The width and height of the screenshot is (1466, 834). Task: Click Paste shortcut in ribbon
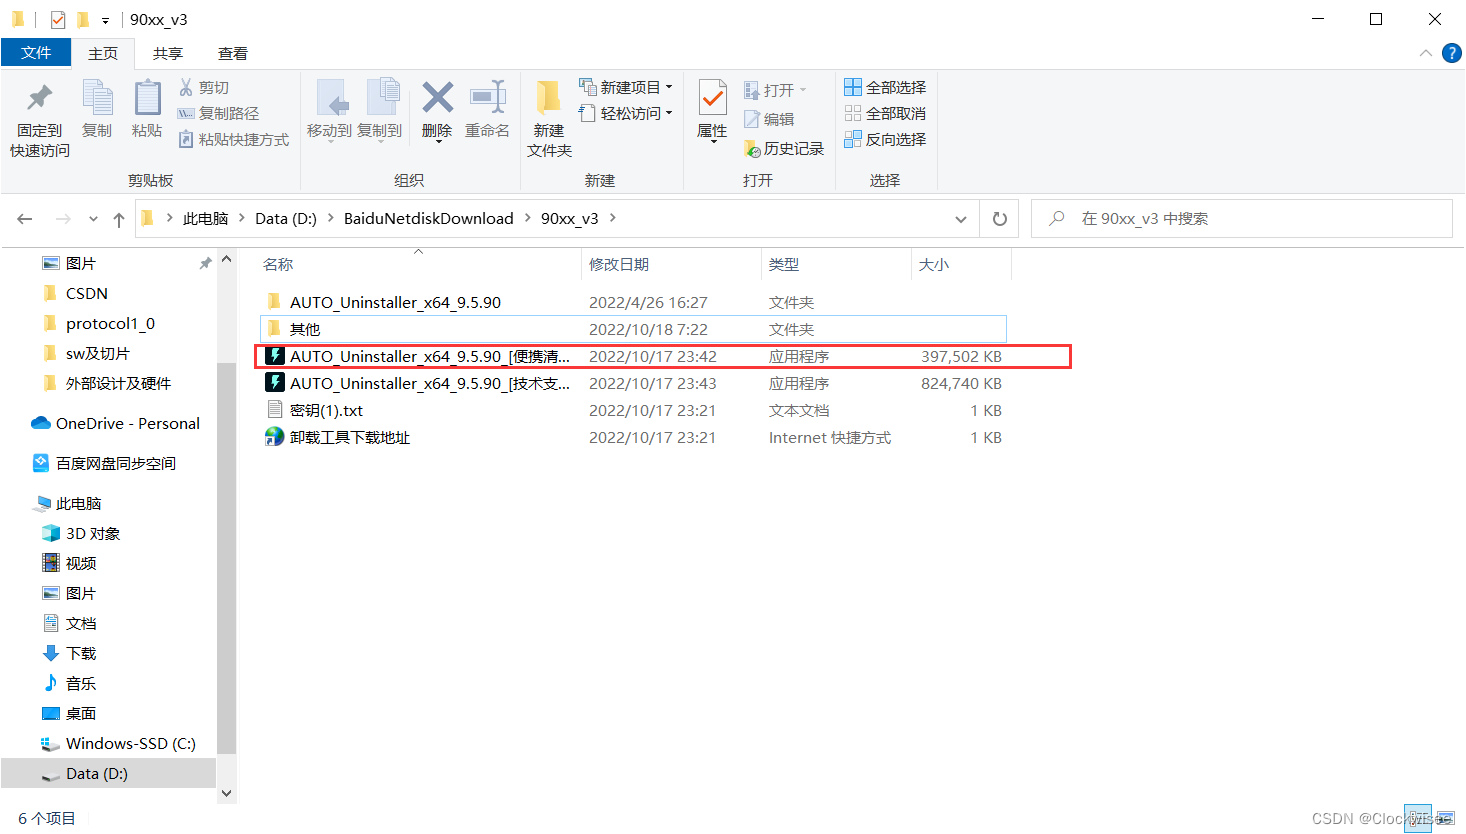point(233,140)
